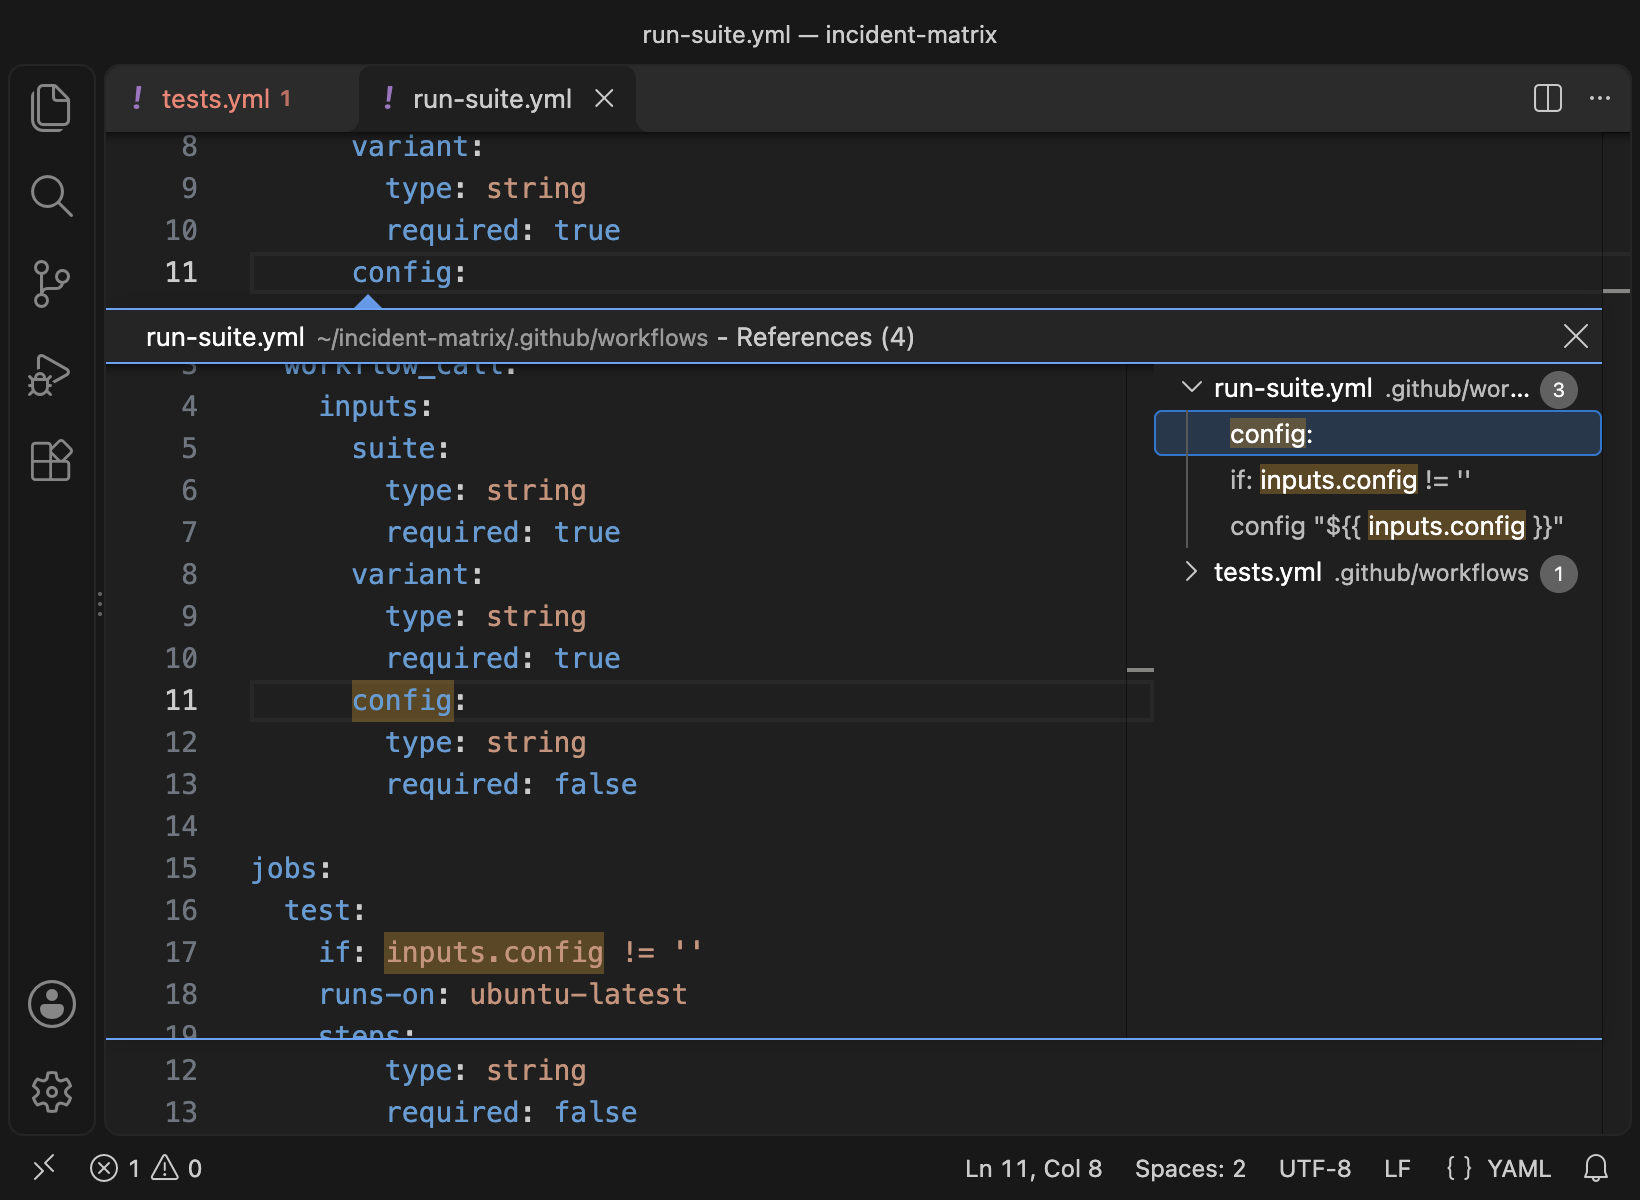The width and height of the screenshot is (1640, 1200).
Task: Select the "if: inputs.config != ''" reference
Action: pos(1378,480)
